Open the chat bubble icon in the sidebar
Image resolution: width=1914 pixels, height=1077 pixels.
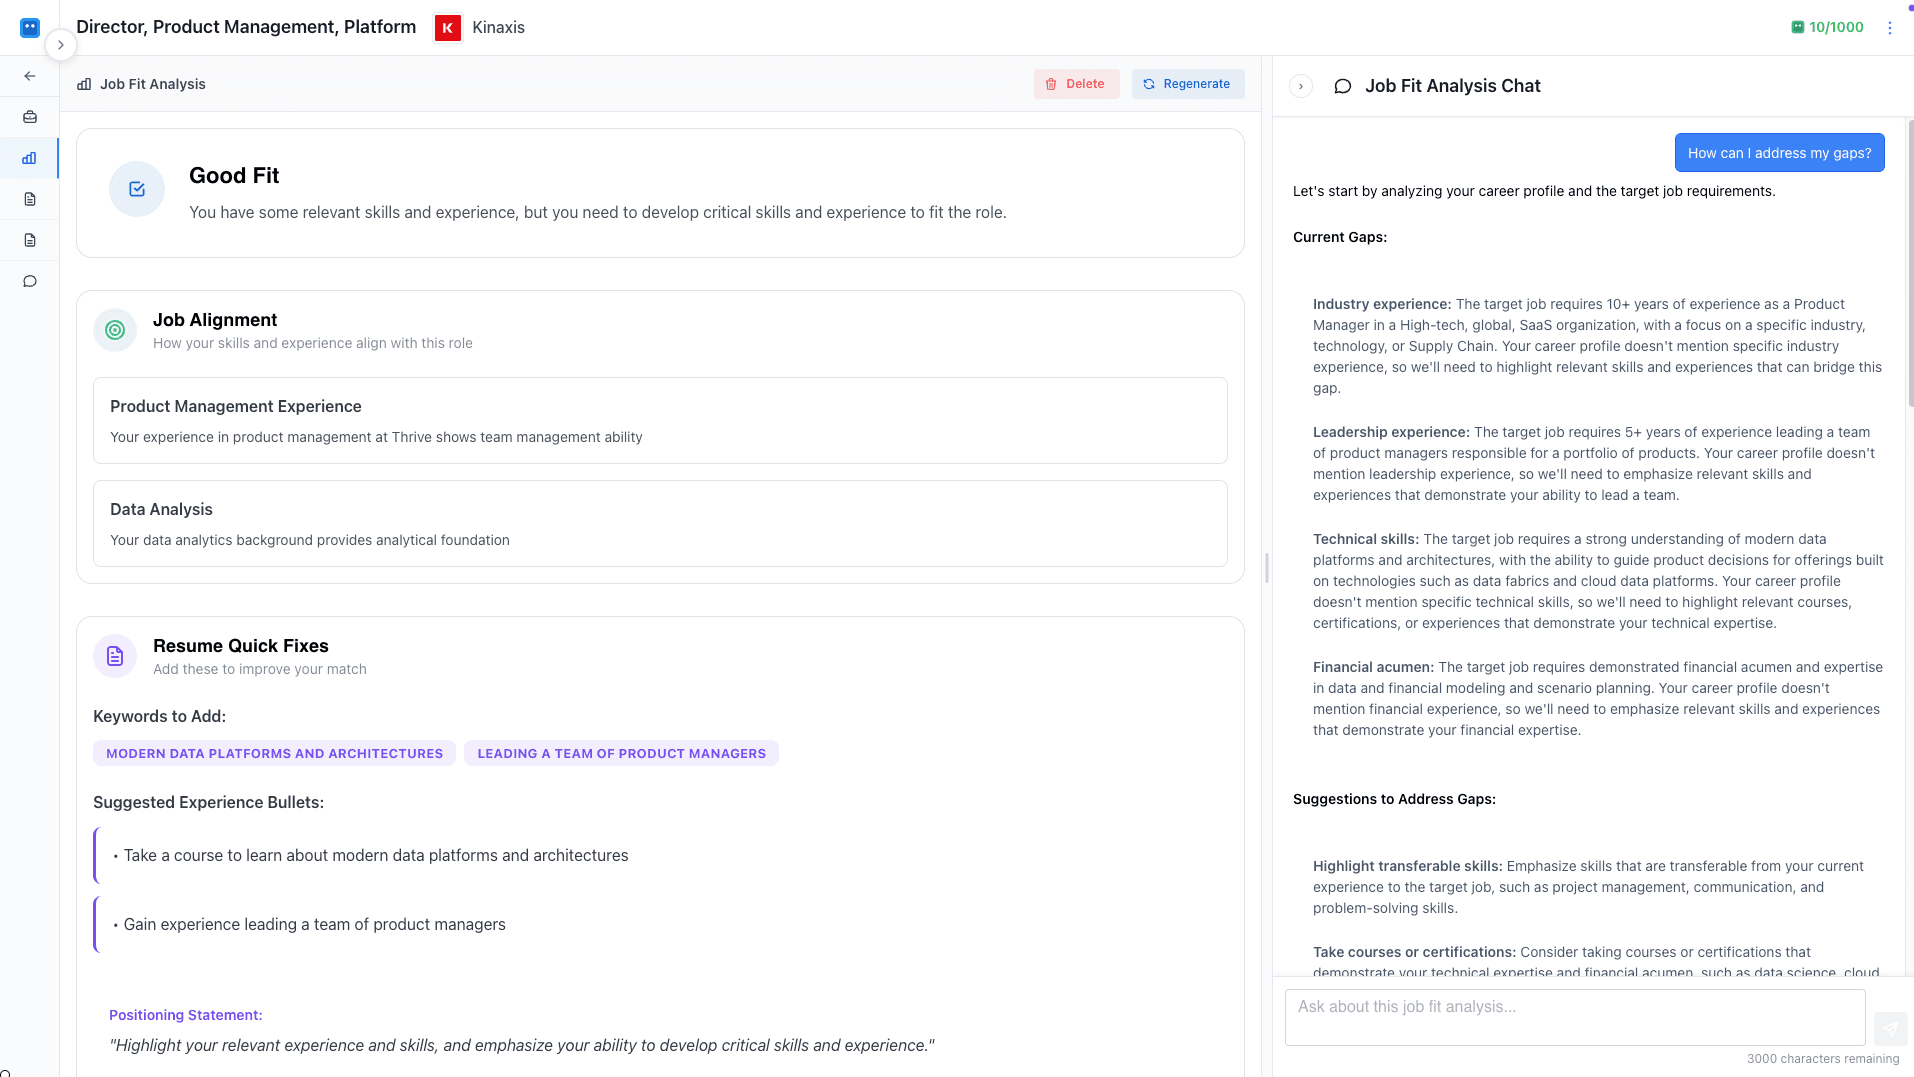coord(29,281)
